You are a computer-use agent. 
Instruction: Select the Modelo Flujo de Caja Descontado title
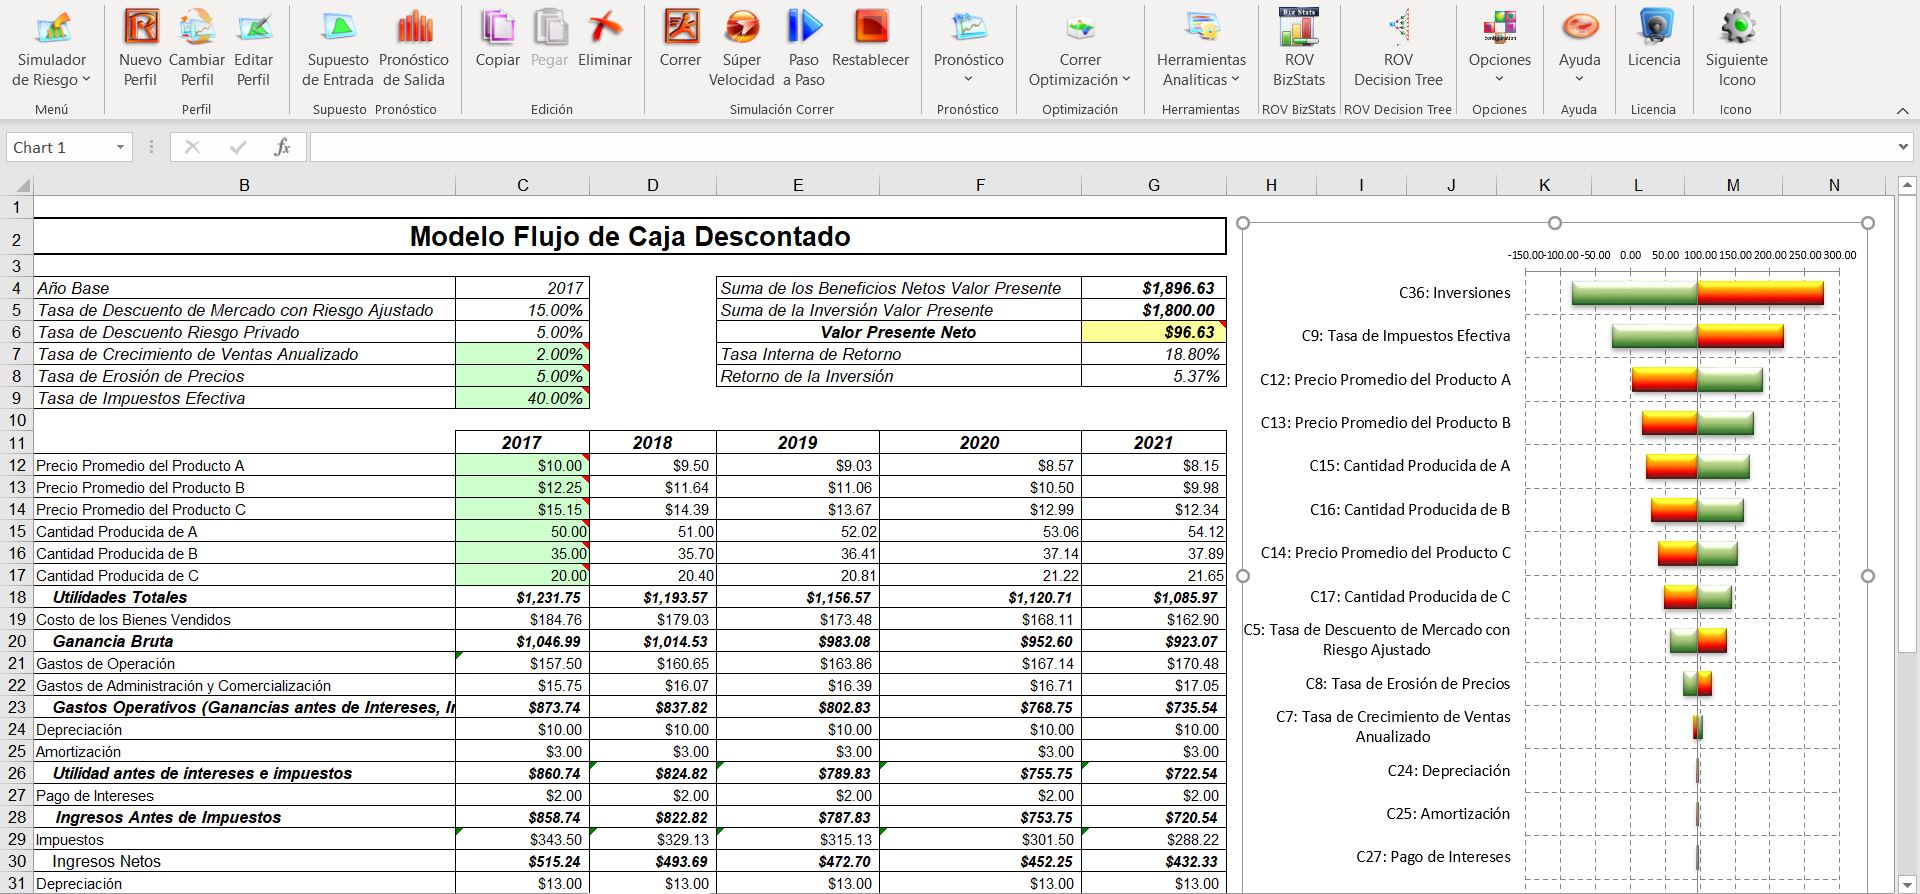pos(630,236)
